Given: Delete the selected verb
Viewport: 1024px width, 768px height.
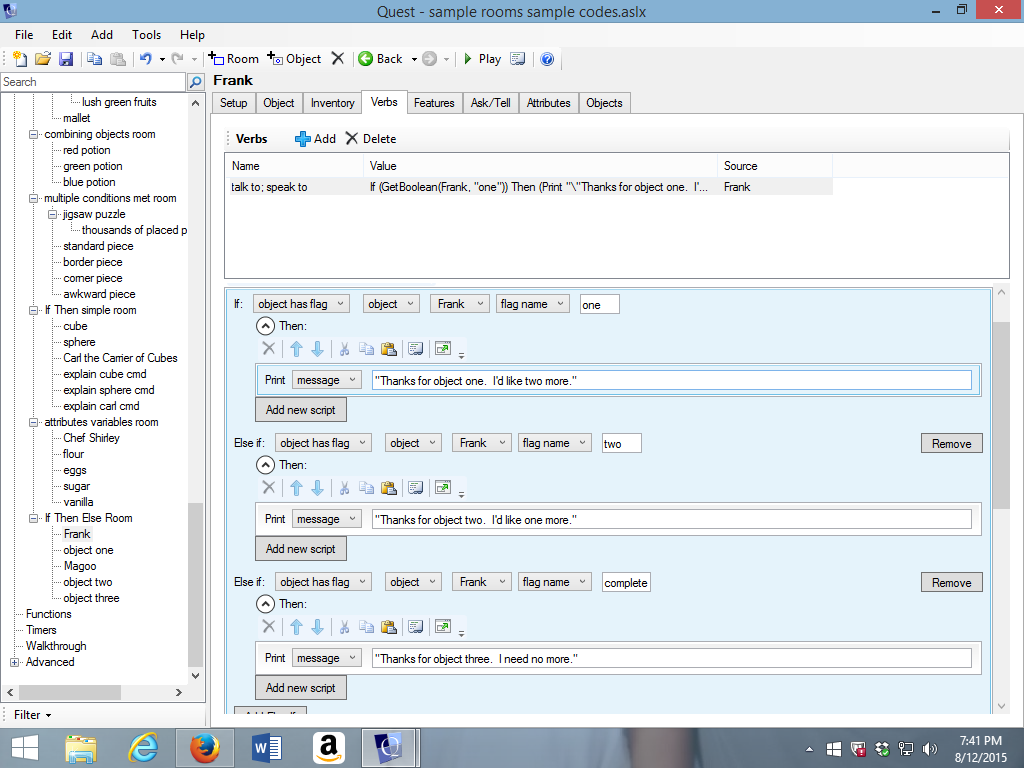Looking at the screenshot, I should (371, 138).
